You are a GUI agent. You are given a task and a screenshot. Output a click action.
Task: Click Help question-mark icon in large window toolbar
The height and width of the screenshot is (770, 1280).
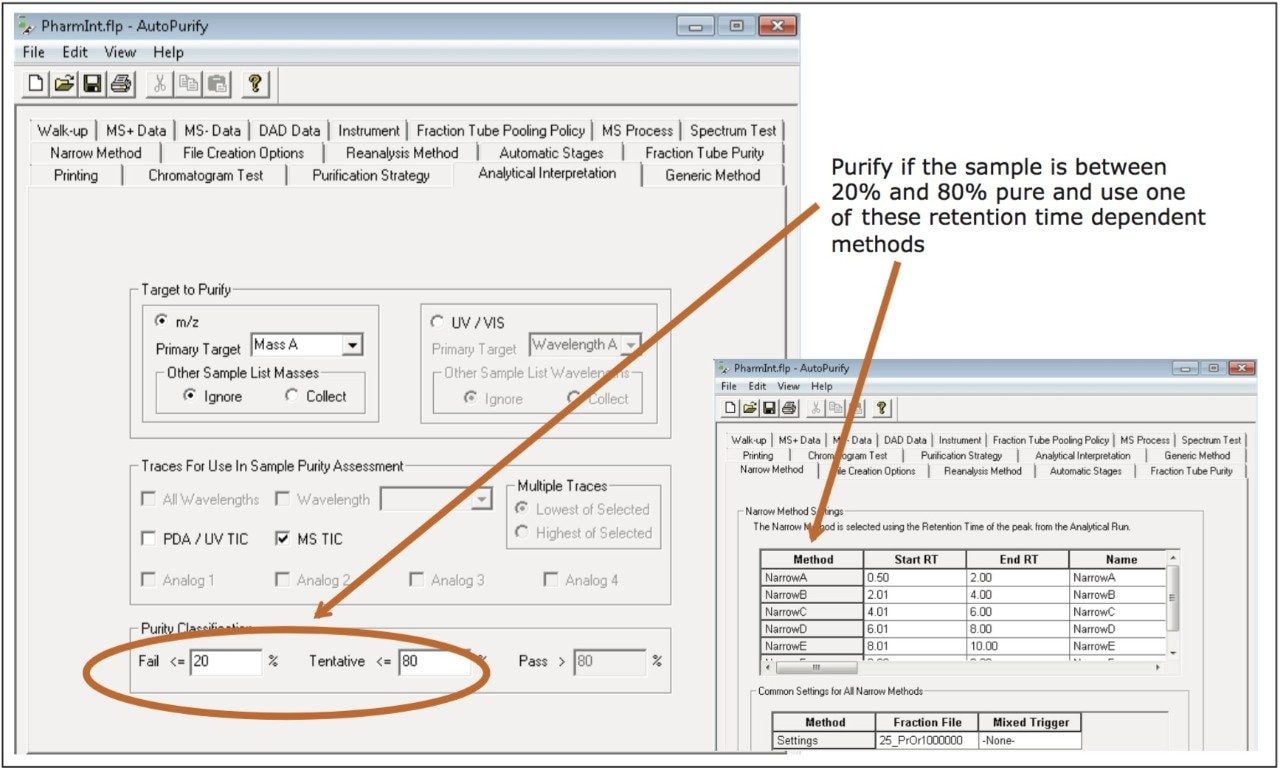tap(254, 85)
